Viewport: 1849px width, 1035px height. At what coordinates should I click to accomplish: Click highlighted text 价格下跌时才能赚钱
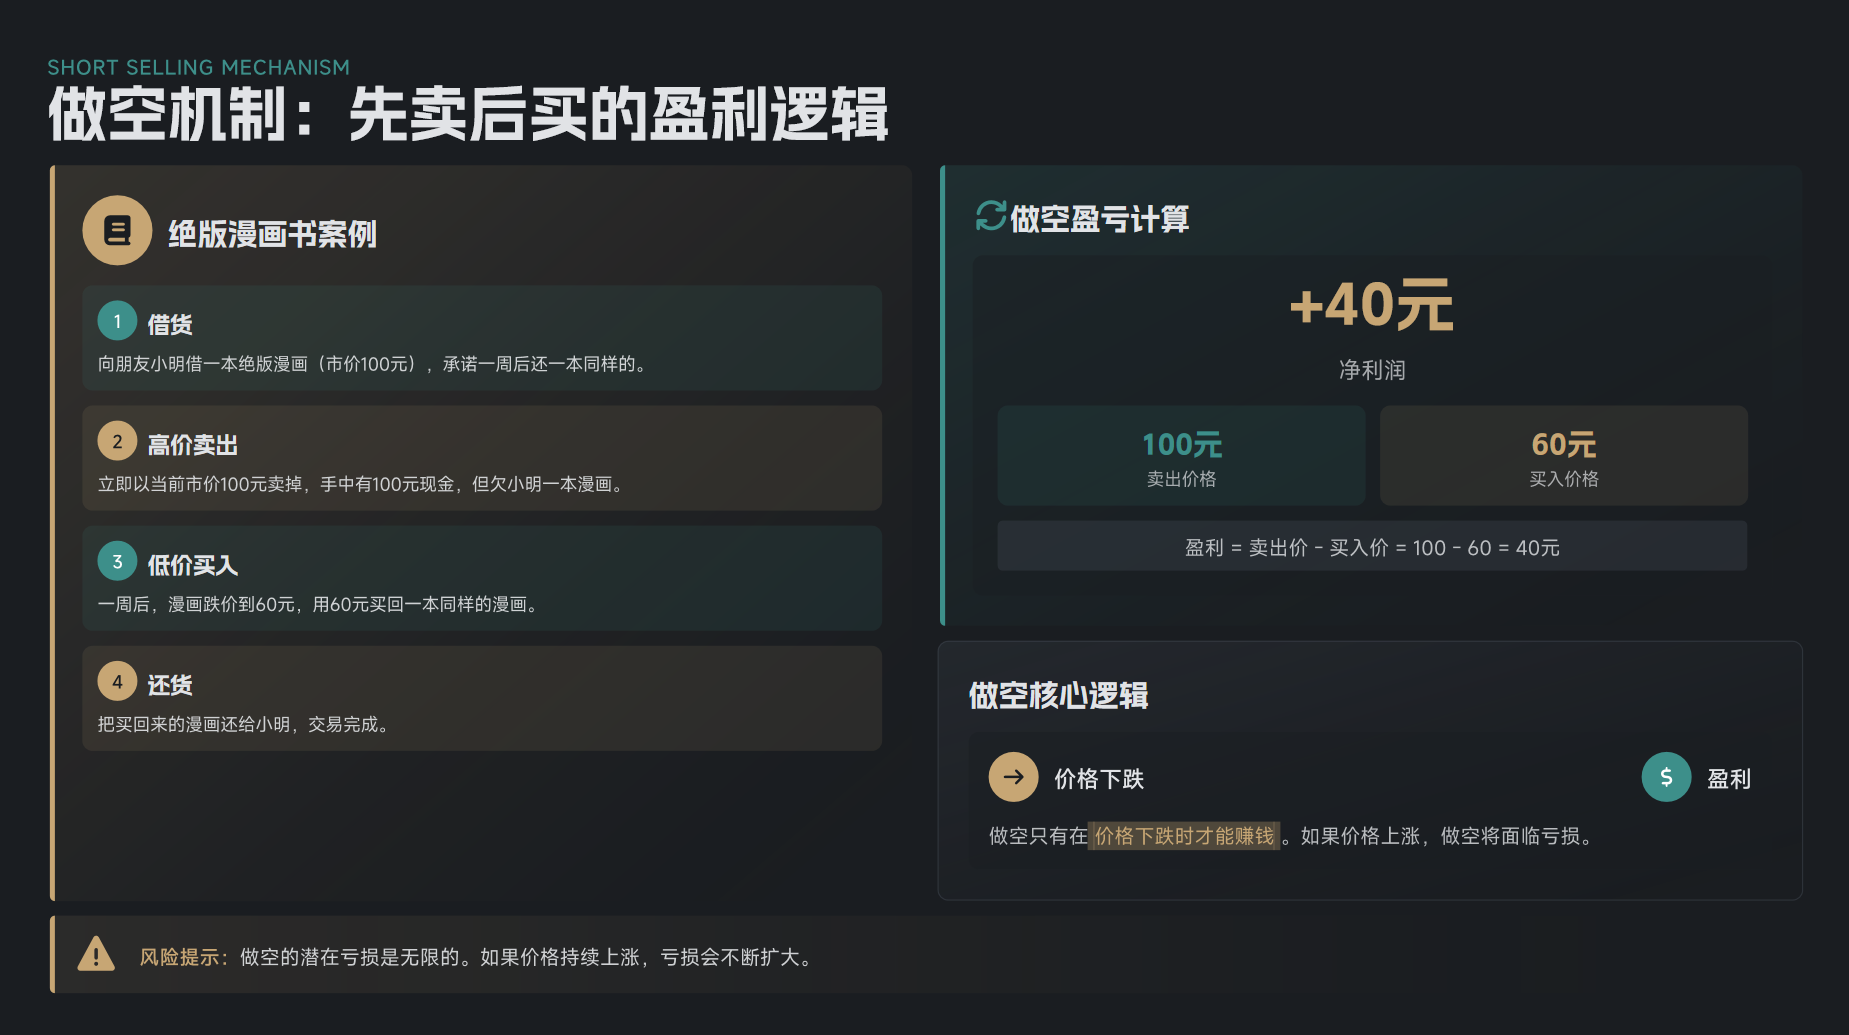pos(1184,836)
